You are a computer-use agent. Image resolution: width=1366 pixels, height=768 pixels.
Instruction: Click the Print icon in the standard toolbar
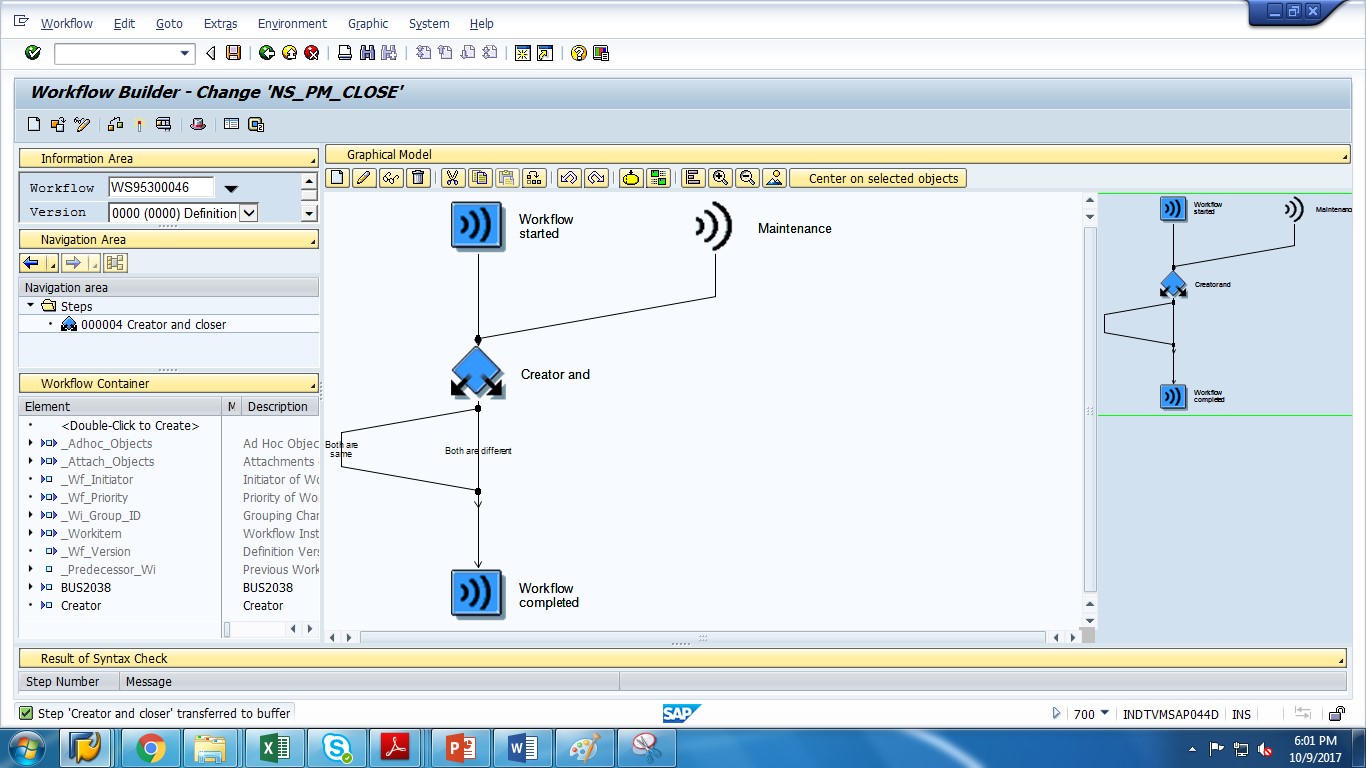[x=342, y=53]
